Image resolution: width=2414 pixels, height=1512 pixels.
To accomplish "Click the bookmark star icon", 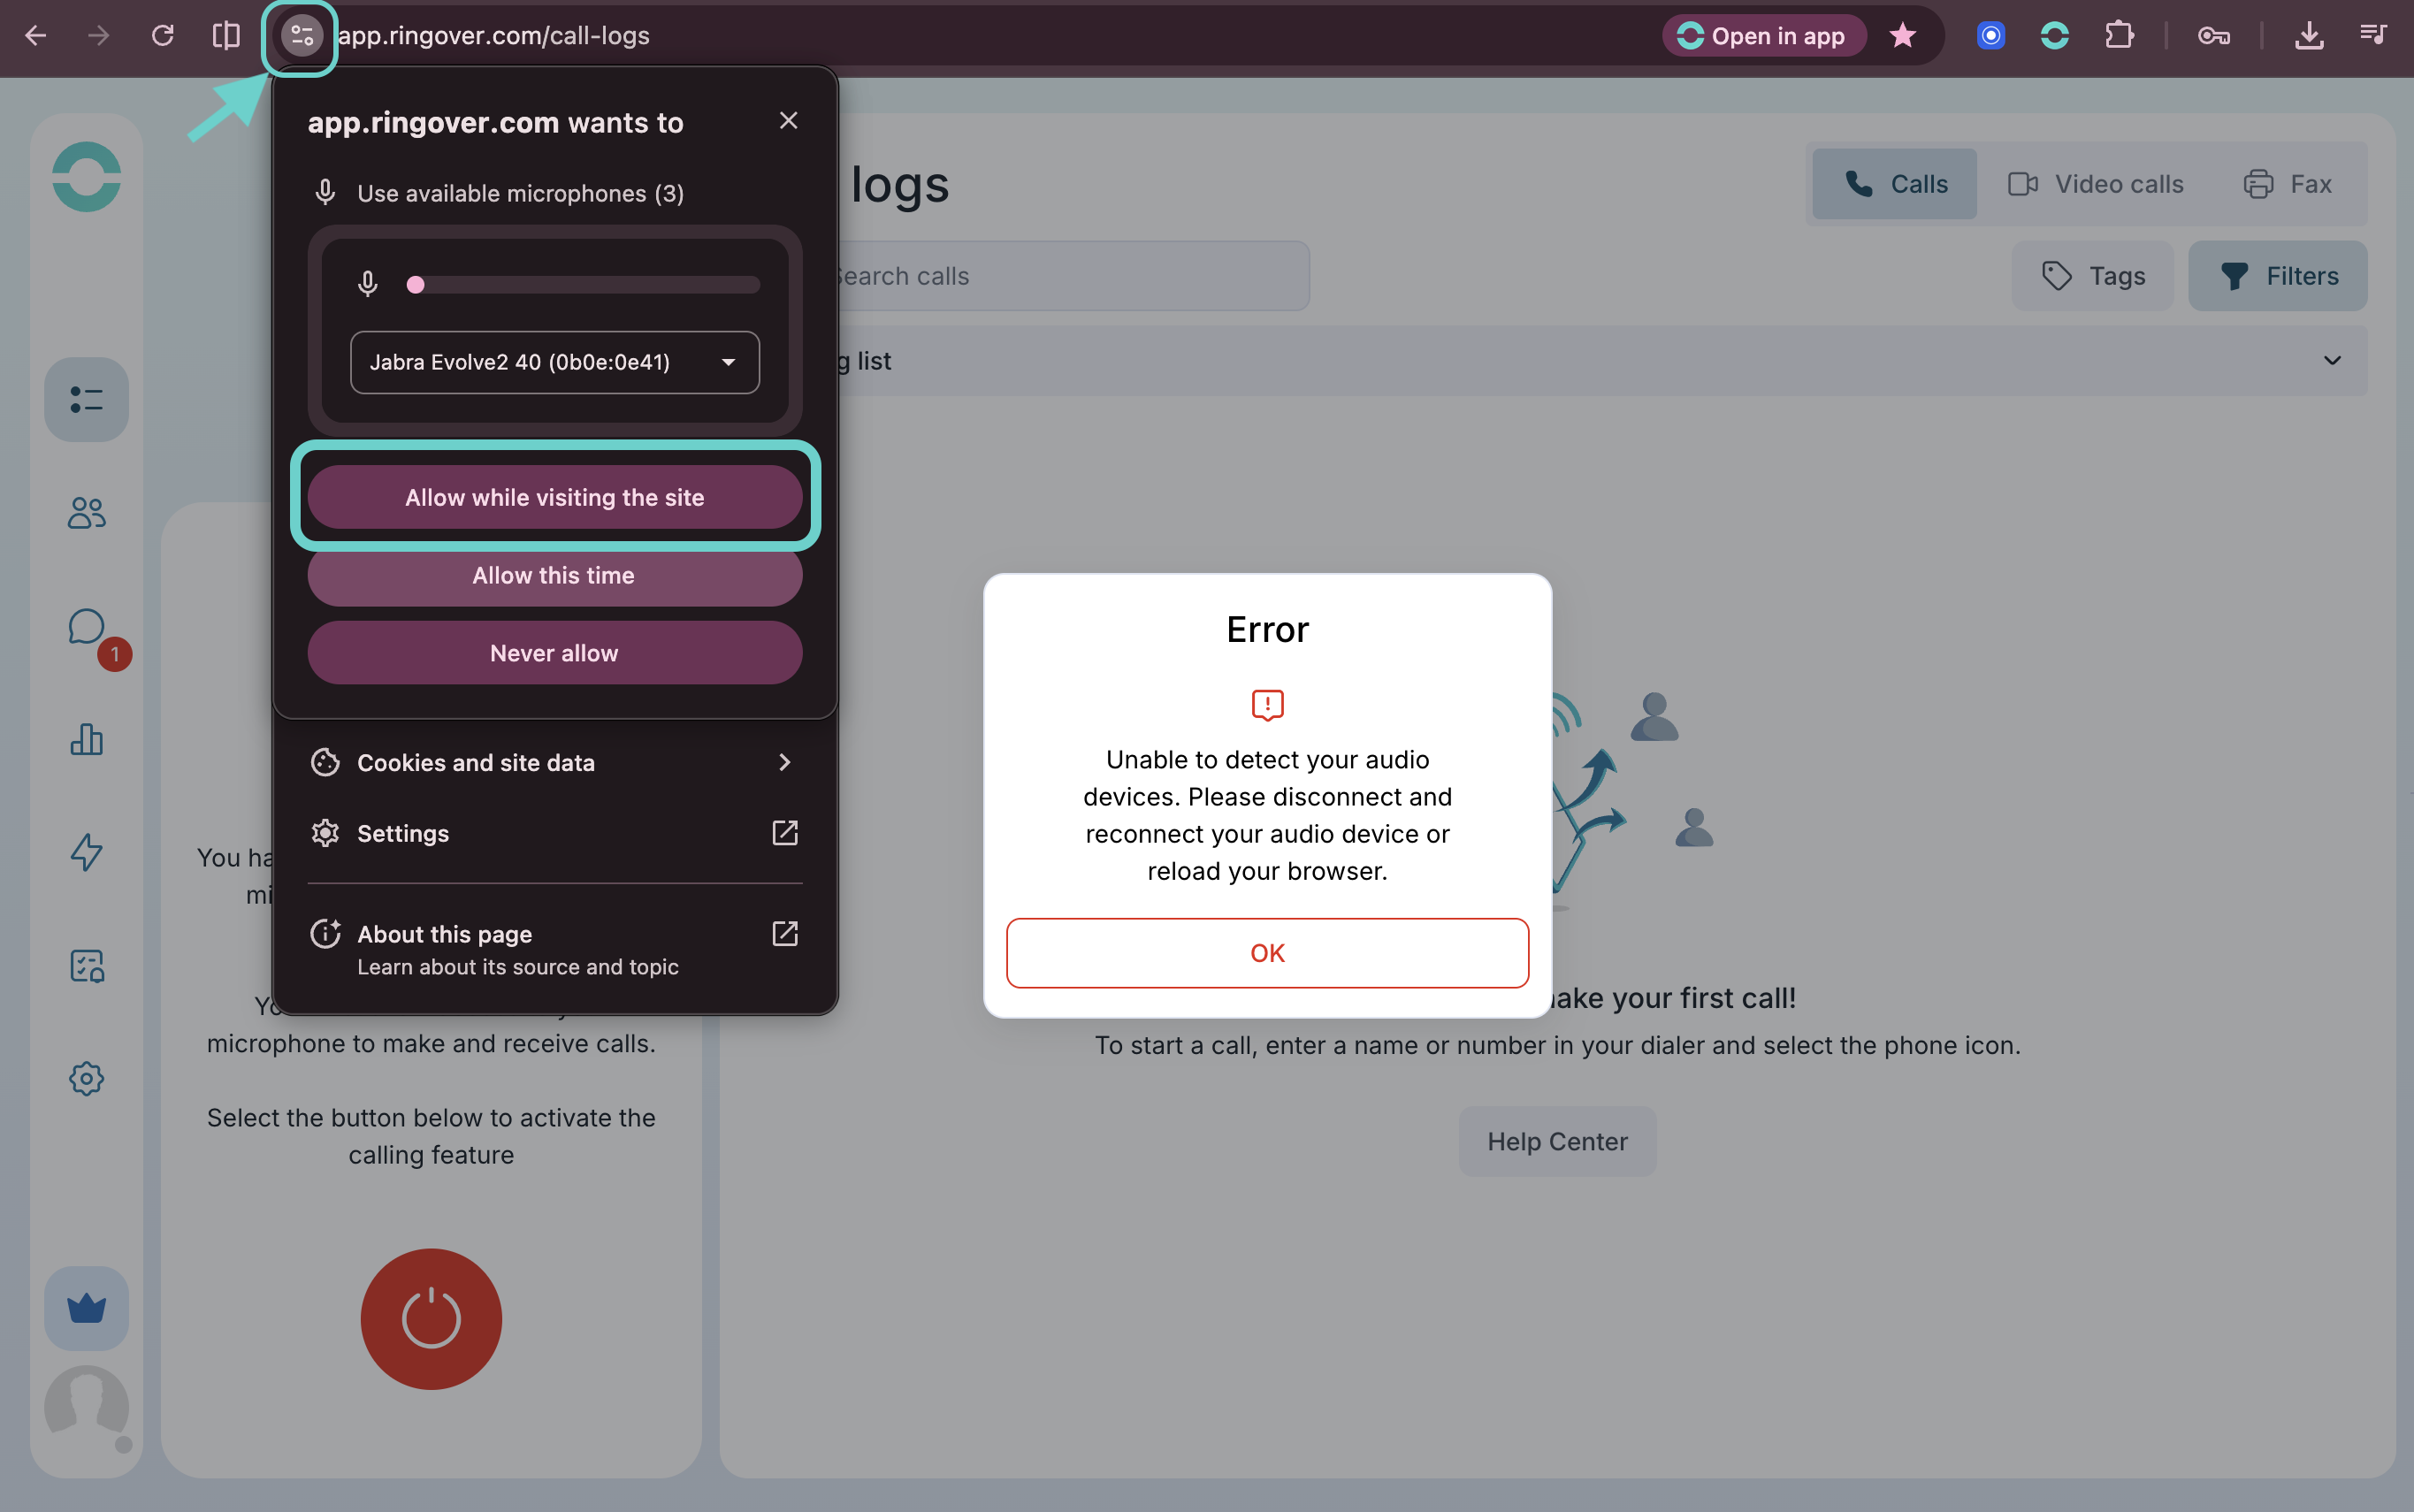I will click(1902, 36).
